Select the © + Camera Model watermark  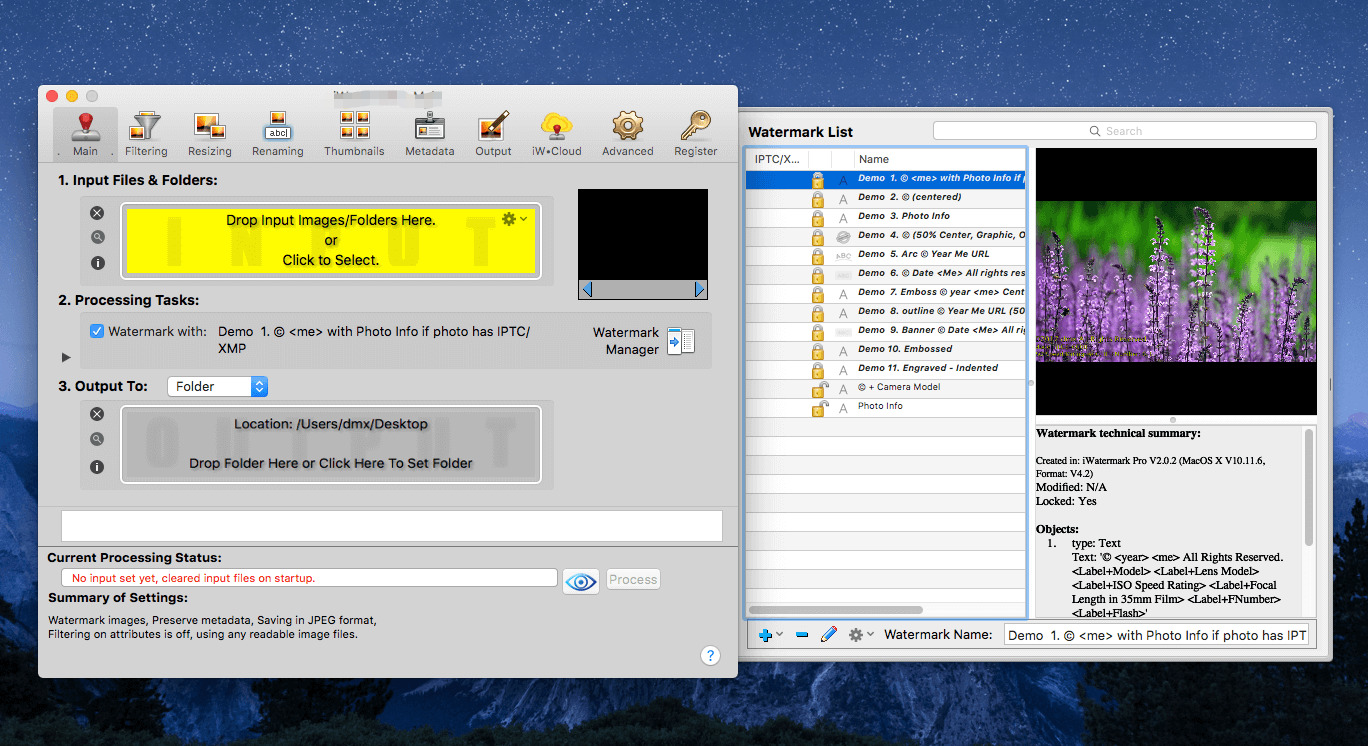click(x=885, y=388)
